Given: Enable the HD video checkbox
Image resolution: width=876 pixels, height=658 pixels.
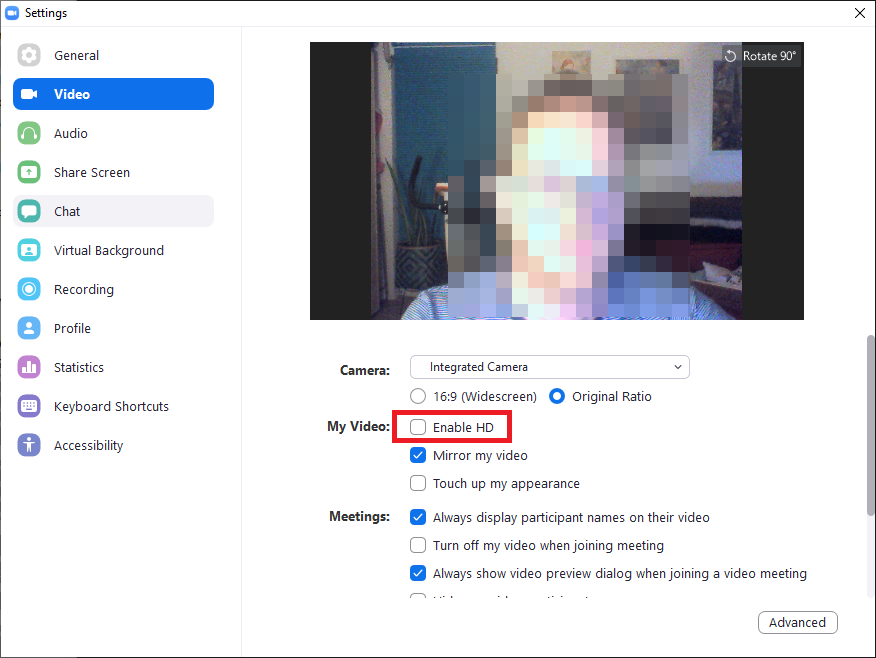Looking at the screenshot, I should (x=418, y=427).
